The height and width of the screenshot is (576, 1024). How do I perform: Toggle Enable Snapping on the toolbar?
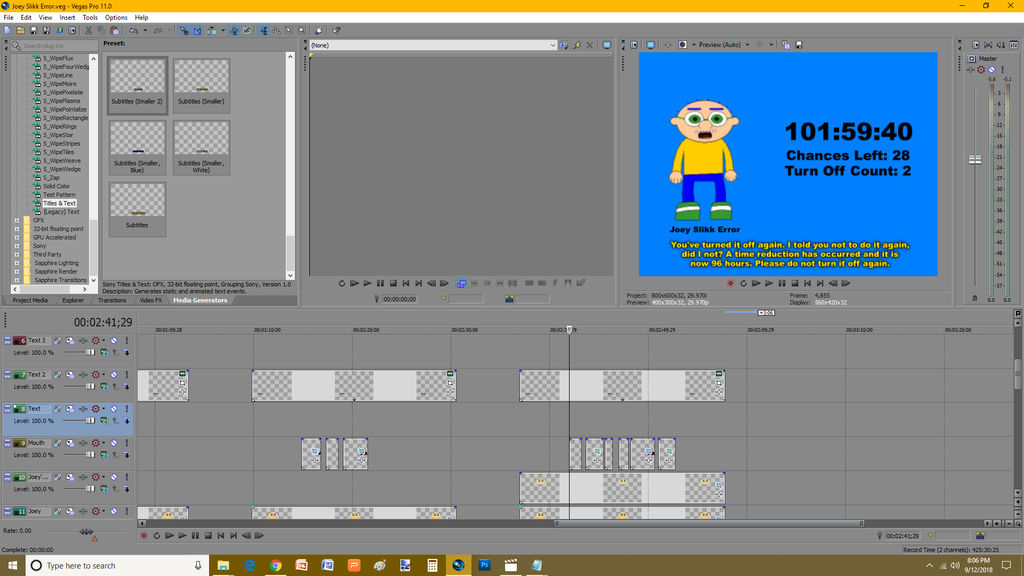tap(183, 30)
